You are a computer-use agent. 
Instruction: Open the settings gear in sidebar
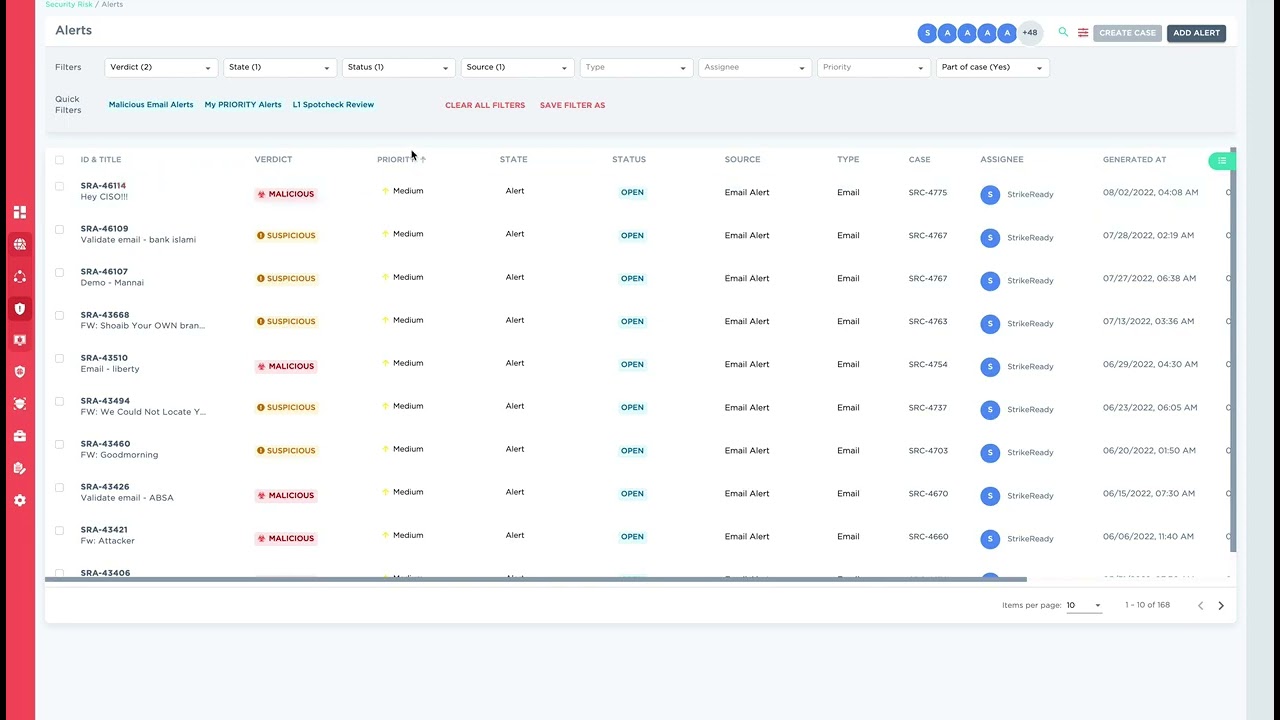19,500
